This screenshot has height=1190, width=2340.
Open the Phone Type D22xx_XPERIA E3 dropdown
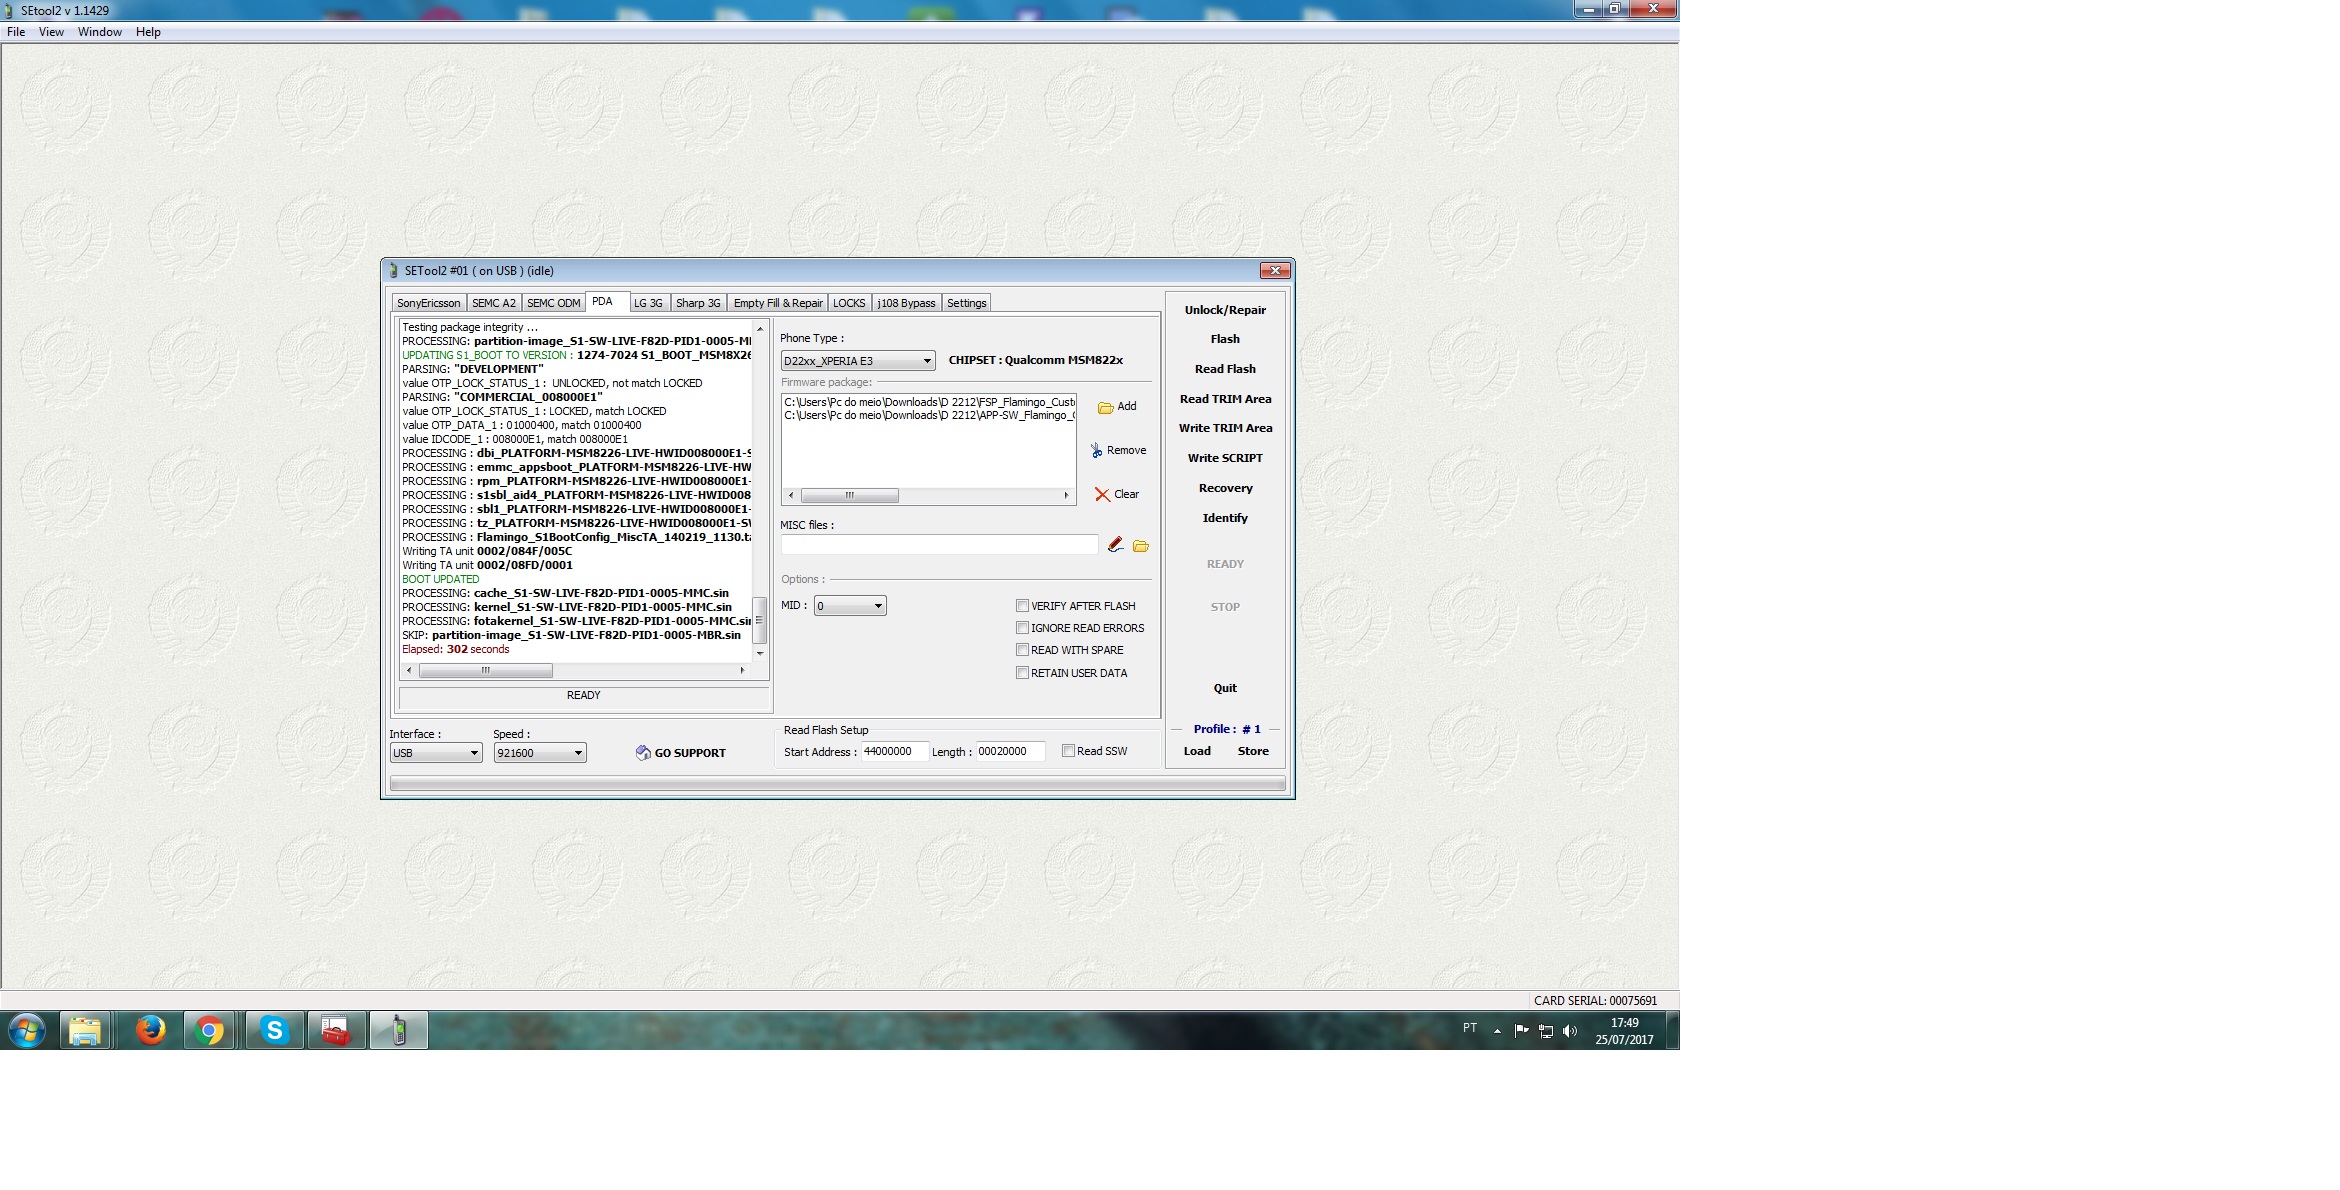click(858, 361)
